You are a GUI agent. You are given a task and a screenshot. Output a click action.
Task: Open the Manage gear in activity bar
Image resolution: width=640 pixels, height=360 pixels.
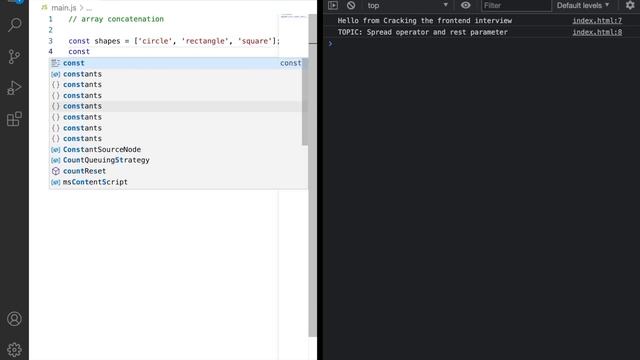pyautogui.click(x=14, y=350)
